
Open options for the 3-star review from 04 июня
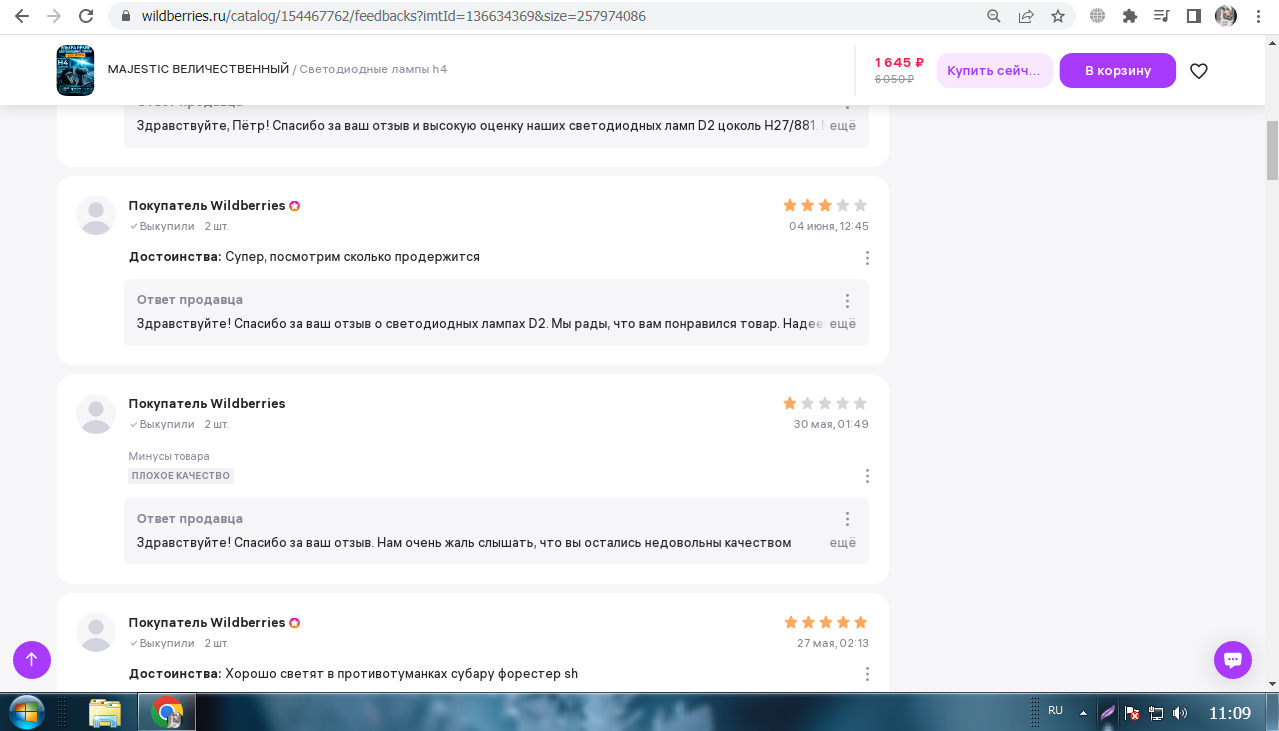coord(867,258)
